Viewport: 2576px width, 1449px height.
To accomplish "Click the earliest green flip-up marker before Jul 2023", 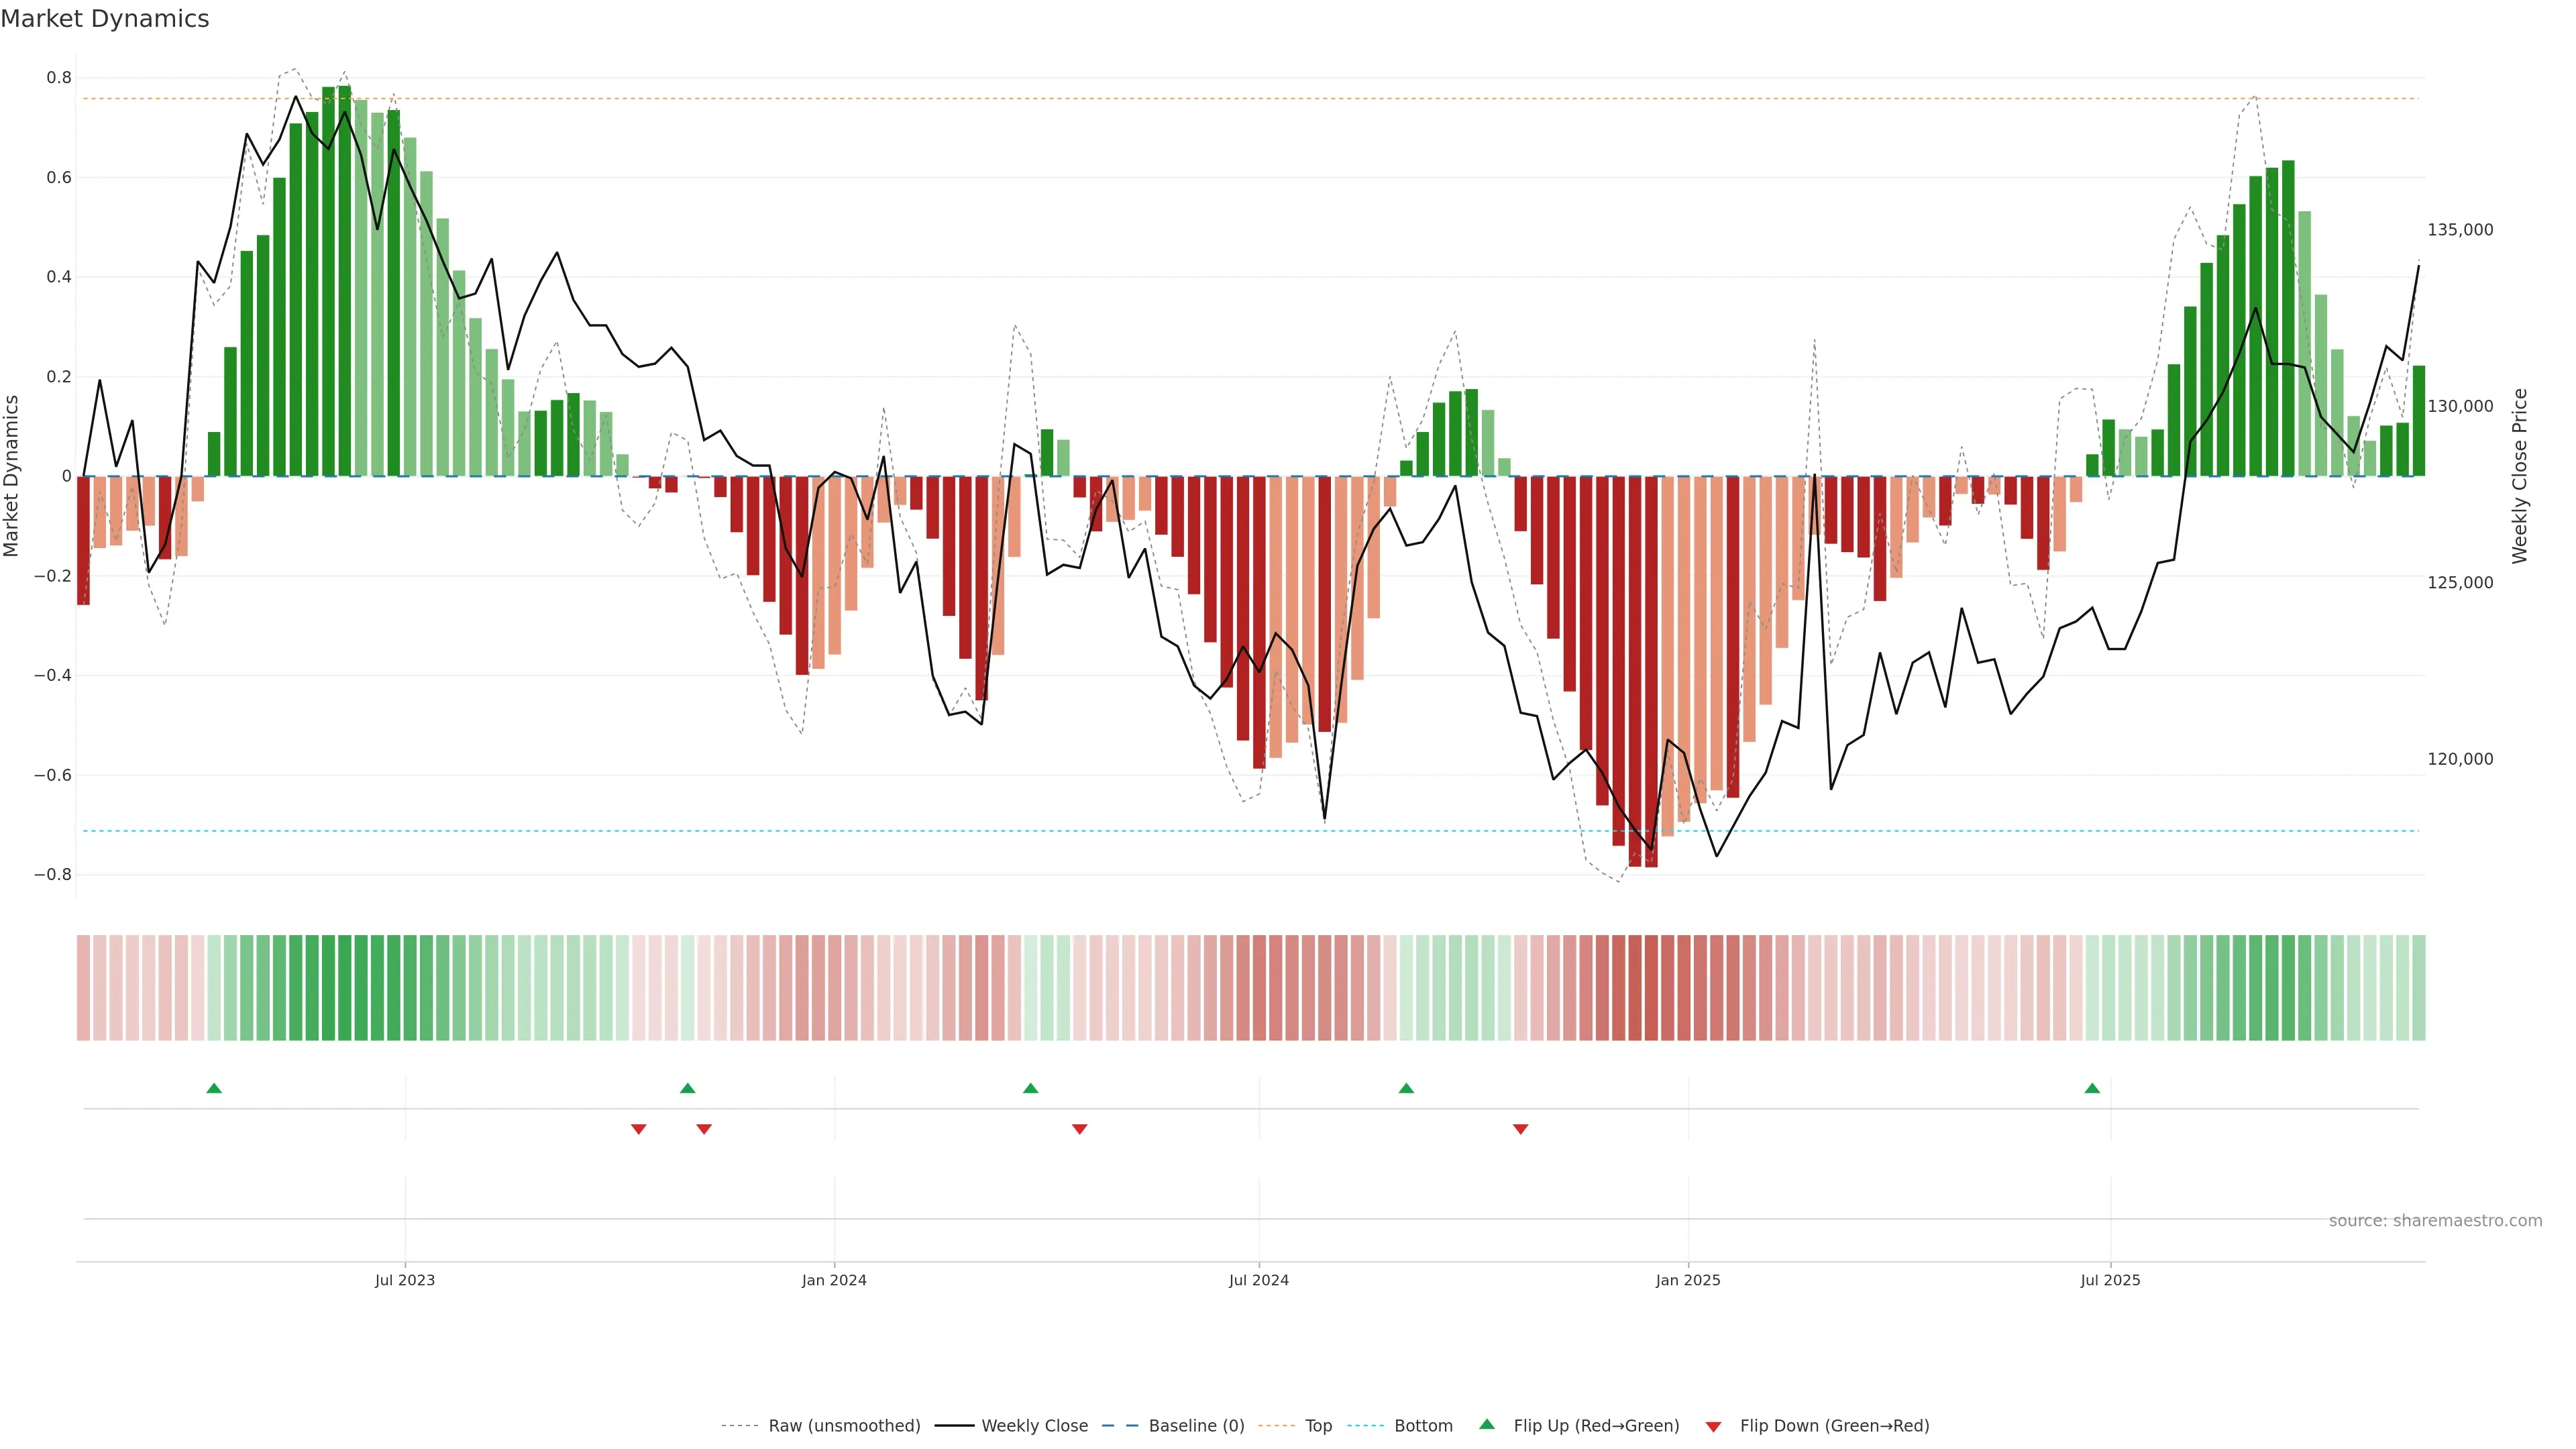I will coord(214,1088).
